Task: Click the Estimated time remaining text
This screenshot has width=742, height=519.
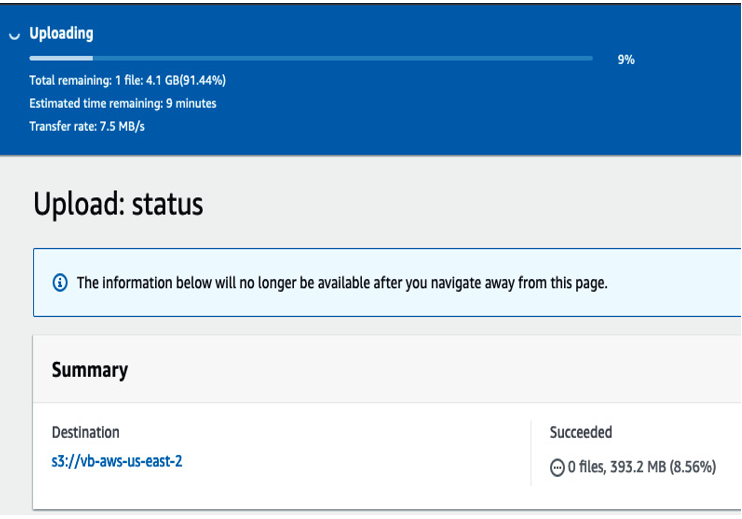Action: pyautogui.click(x=123, y=103)
